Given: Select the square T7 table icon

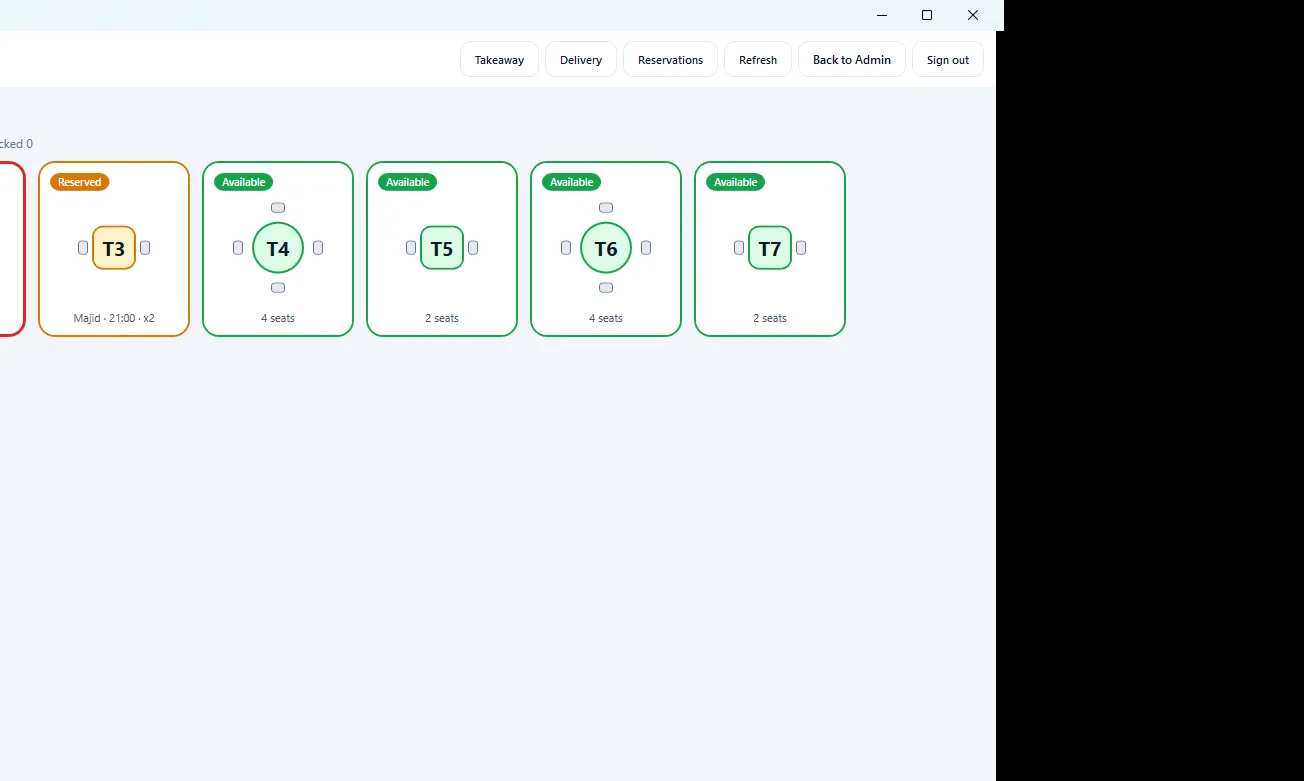Looking at the screenshot, I should (770, 248).
